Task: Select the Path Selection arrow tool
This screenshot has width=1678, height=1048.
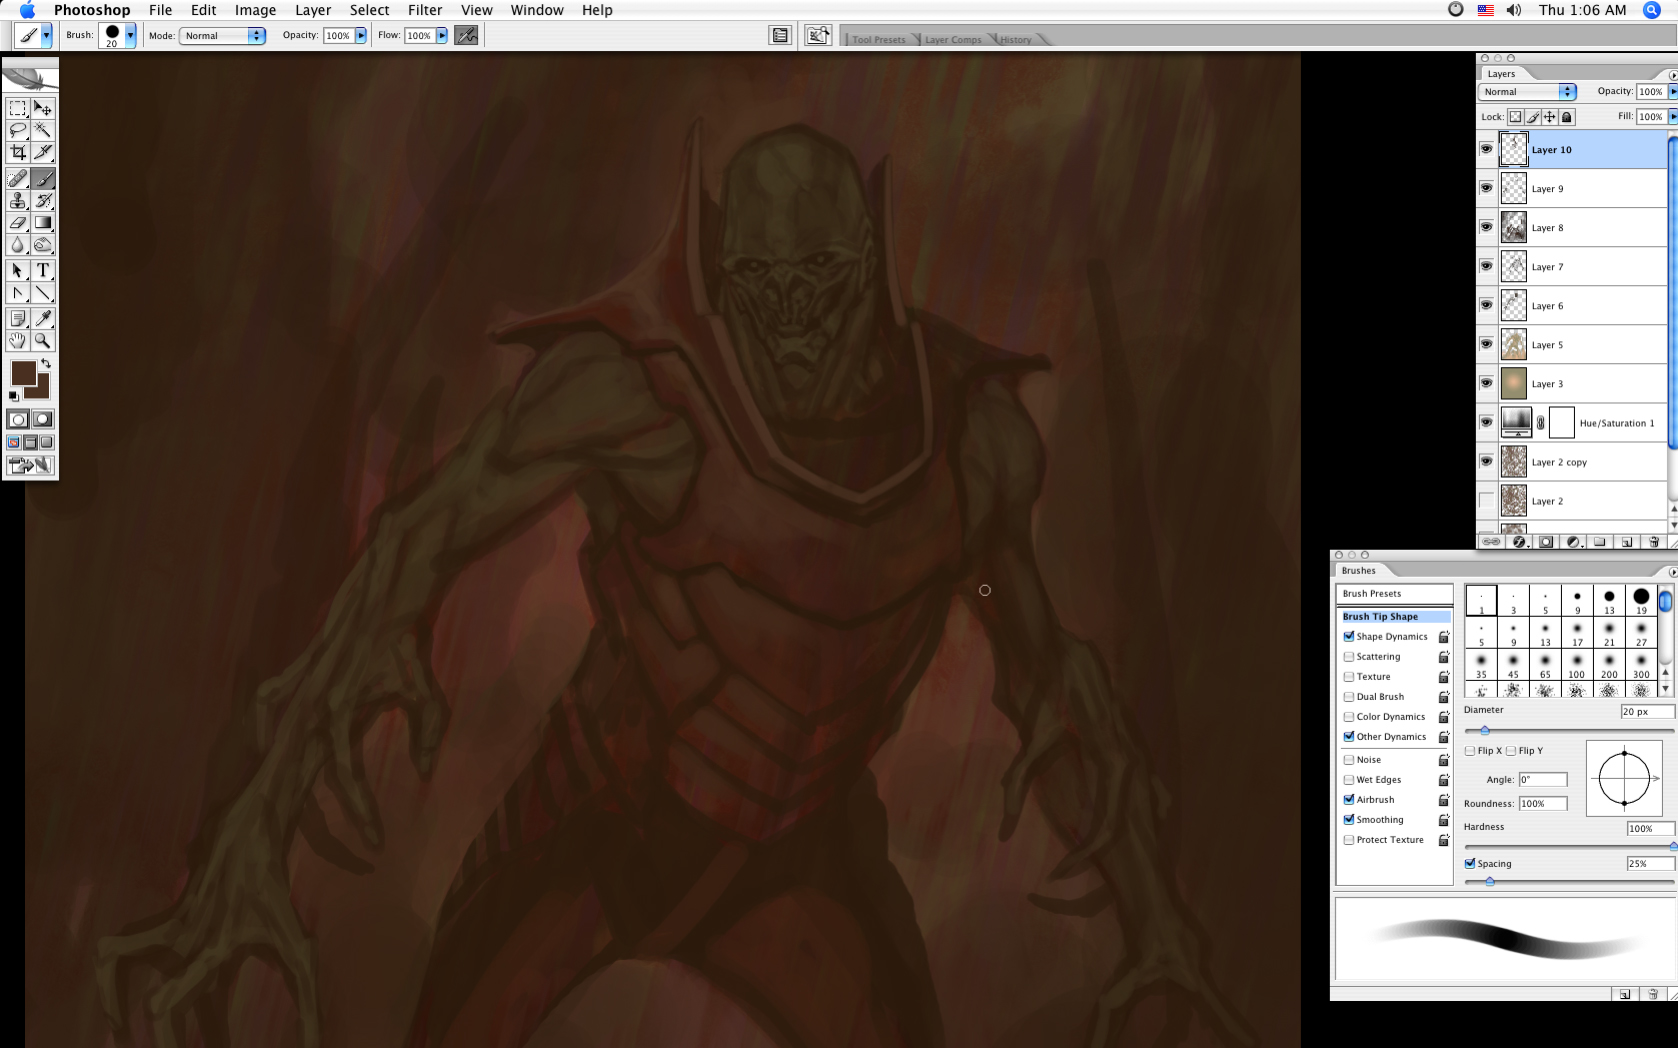Action: coord(18,271)
